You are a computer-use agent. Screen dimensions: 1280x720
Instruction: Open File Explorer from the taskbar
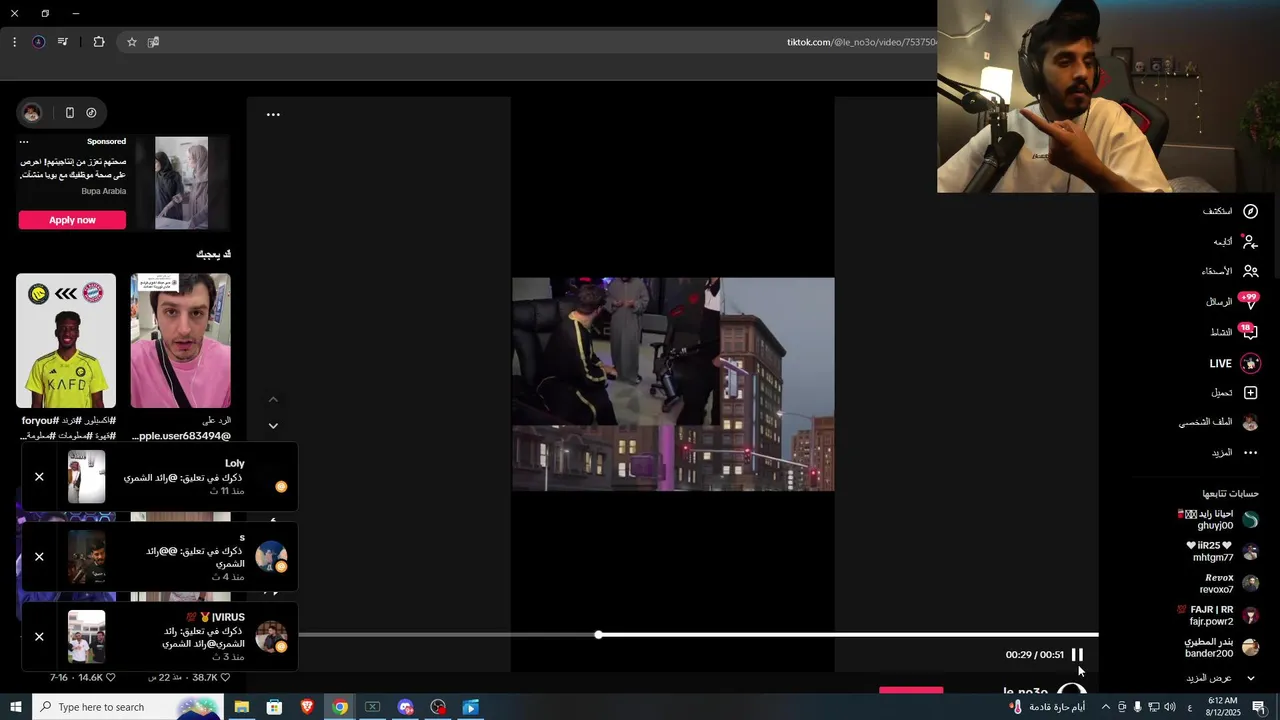point(242,707)
